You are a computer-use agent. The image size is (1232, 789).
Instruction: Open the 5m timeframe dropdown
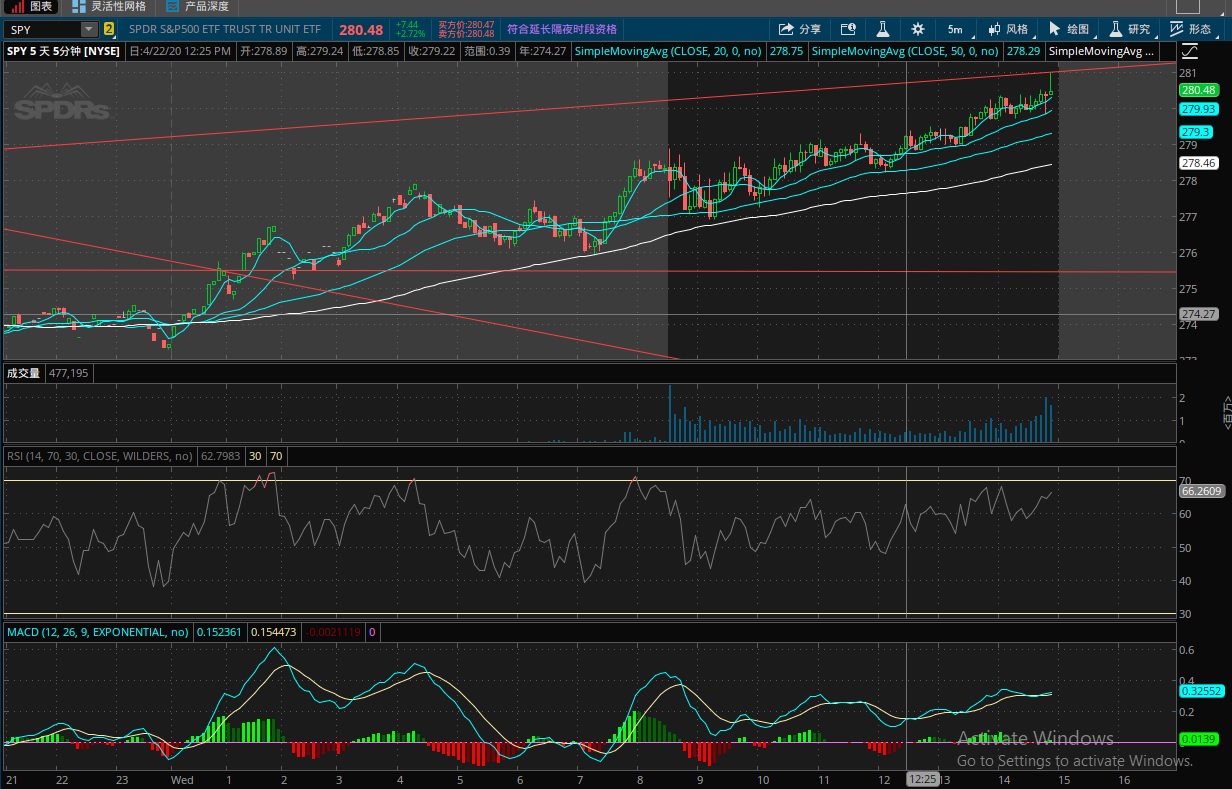[955, 29]
